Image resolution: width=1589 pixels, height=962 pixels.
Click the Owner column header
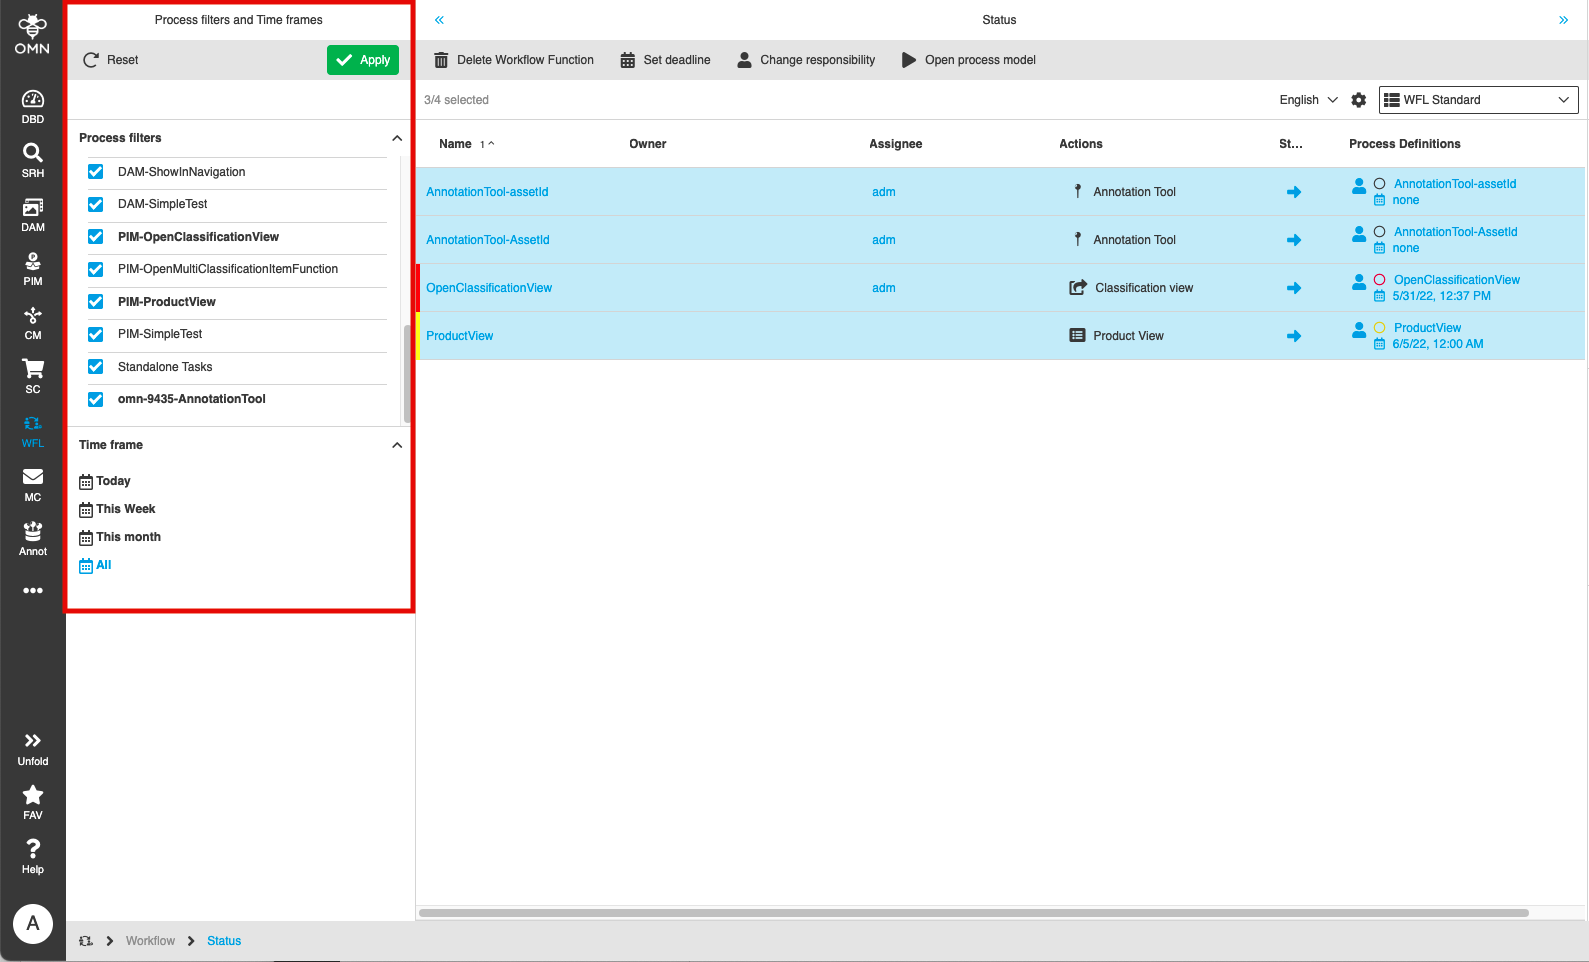[648, 144]
